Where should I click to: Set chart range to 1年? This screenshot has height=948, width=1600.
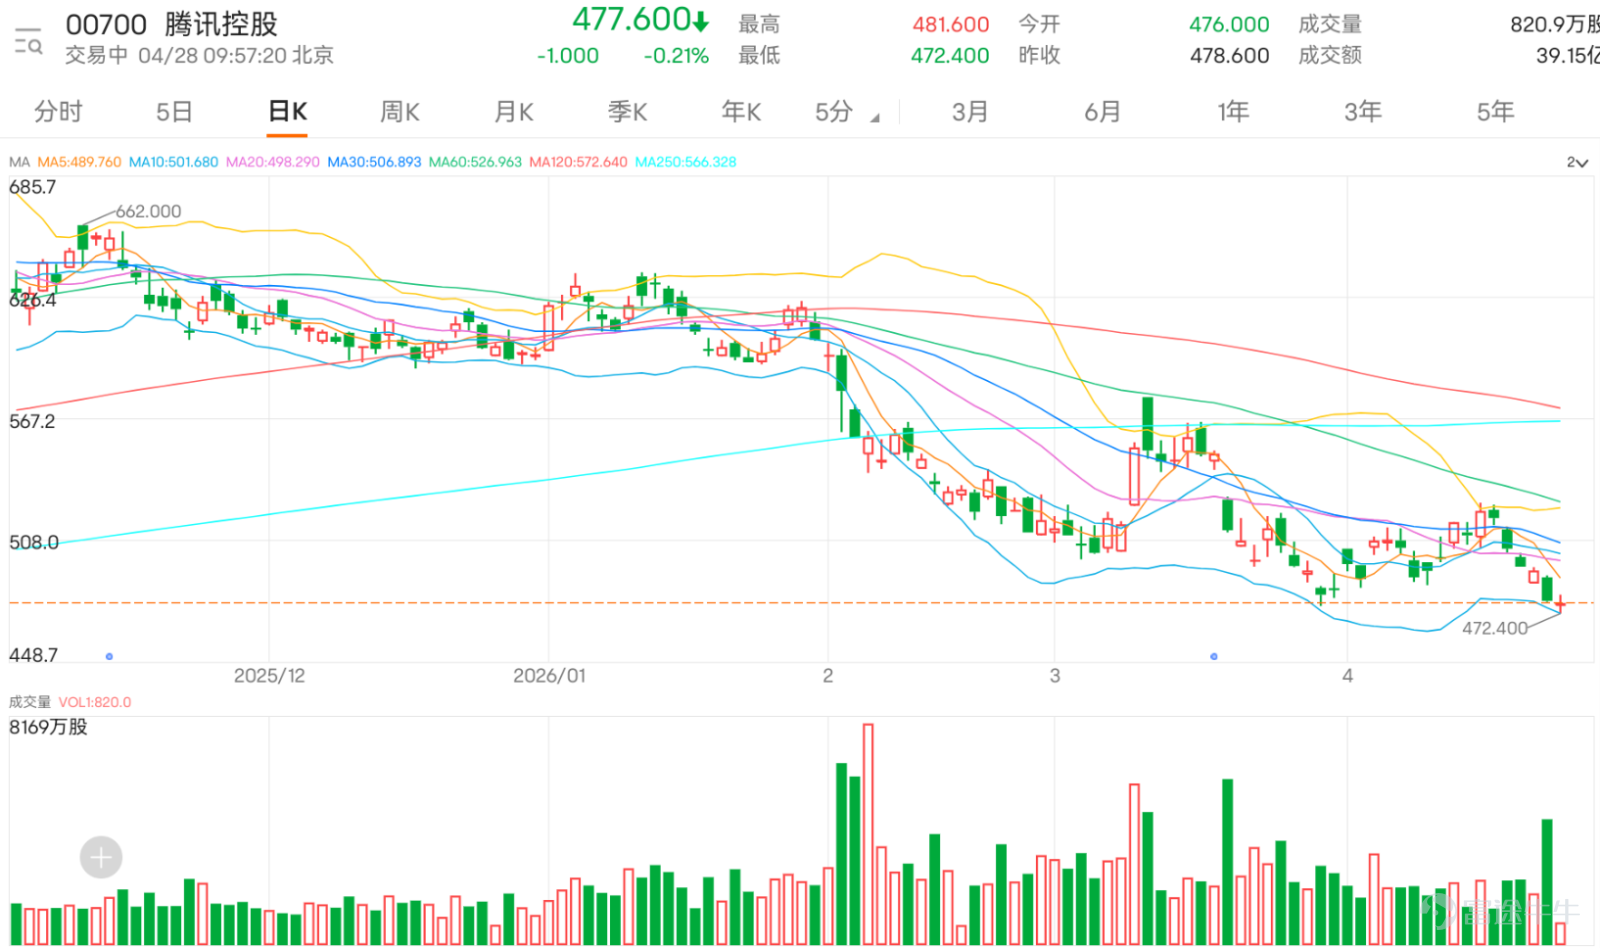tap(1233, 112)
